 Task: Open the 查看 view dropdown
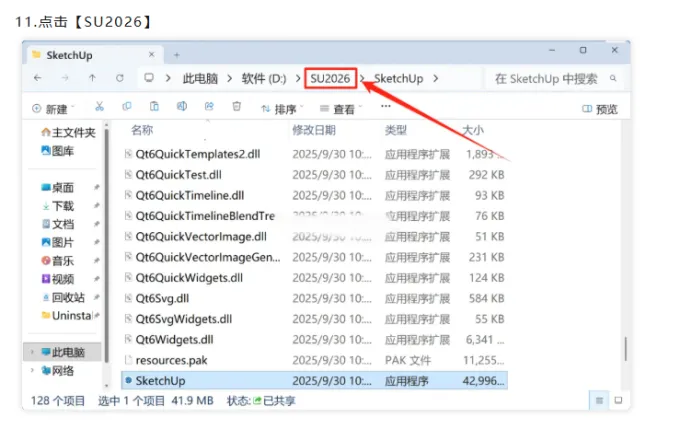click(341, 109)
